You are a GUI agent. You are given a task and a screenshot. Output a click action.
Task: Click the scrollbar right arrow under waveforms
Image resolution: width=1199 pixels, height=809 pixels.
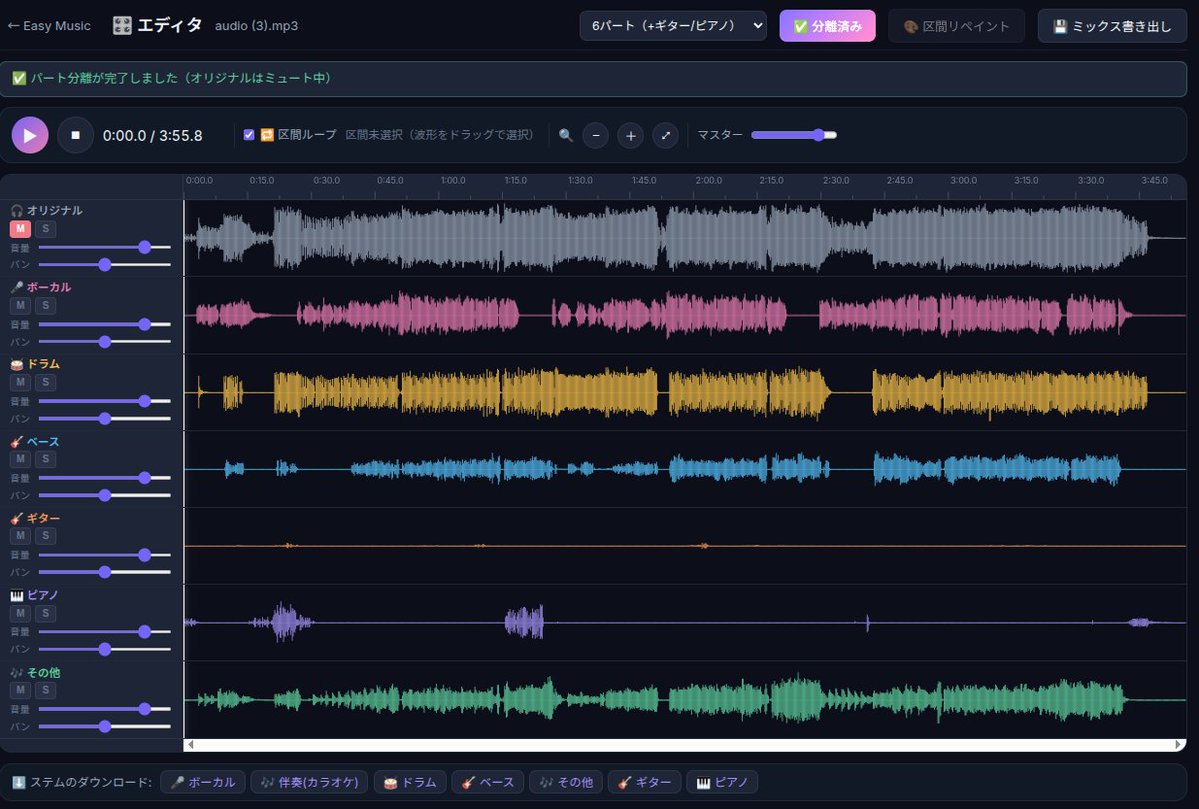pos(1178,745)
